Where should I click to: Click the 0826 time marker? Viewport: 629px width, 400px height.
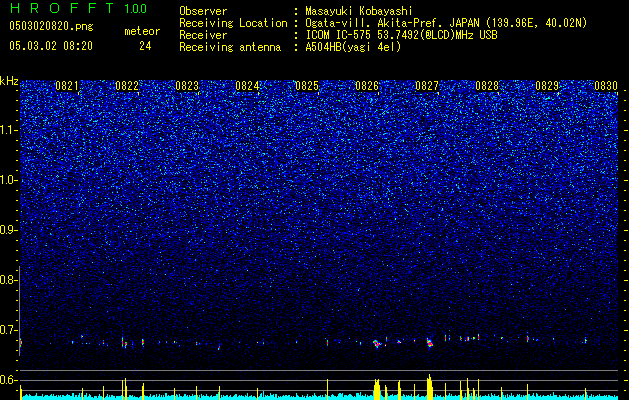367,86
